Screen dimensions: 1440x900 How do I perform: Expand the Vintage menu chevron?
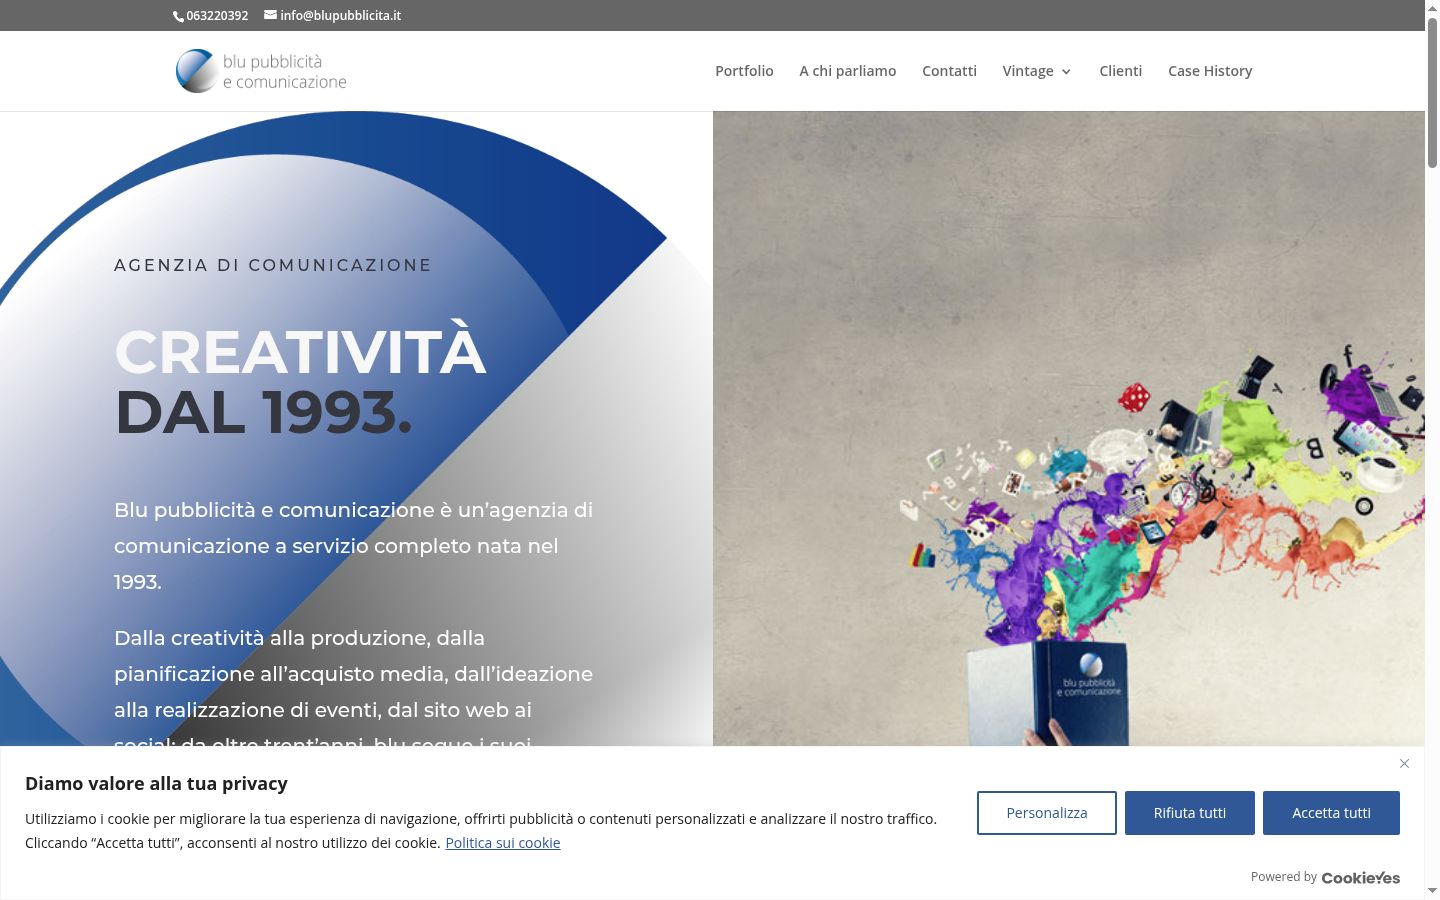click(1066, 72)
